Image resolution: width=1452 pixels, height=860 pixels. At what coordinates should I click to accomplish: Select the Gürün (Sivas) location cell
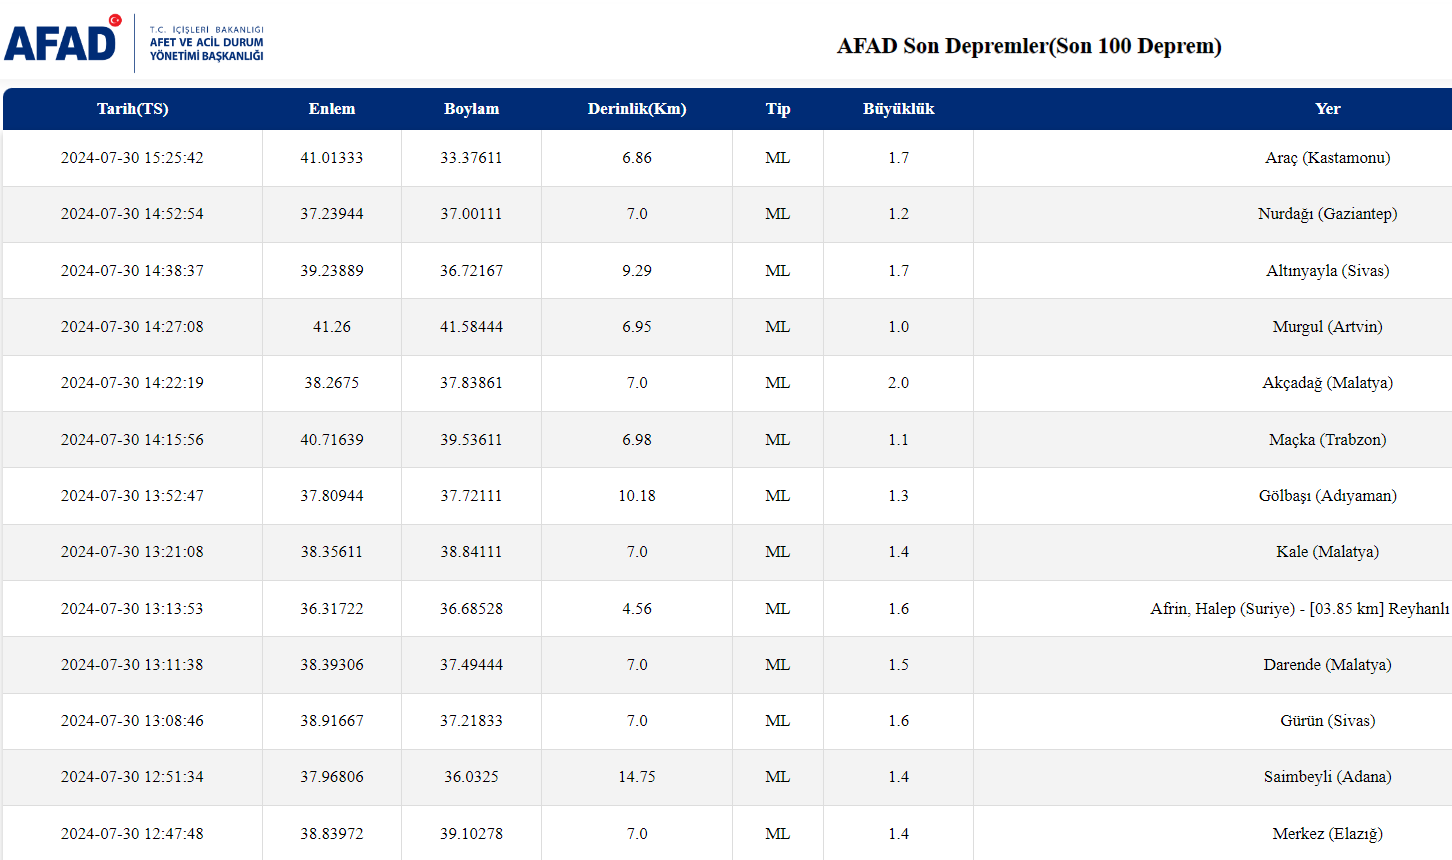tap(1328, 721)
